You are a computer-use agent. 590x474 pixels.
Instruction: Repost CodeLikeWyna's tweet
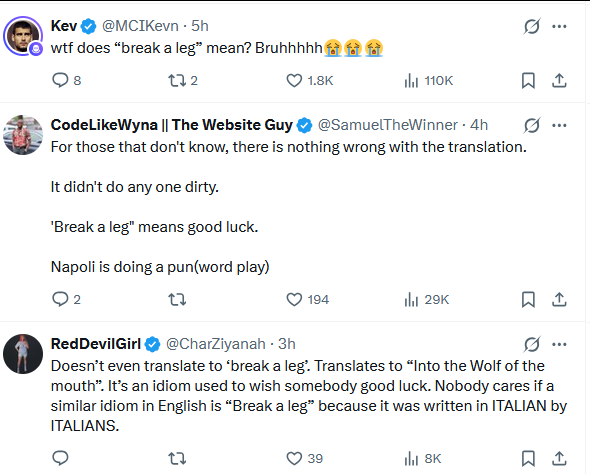pos(177,300)
